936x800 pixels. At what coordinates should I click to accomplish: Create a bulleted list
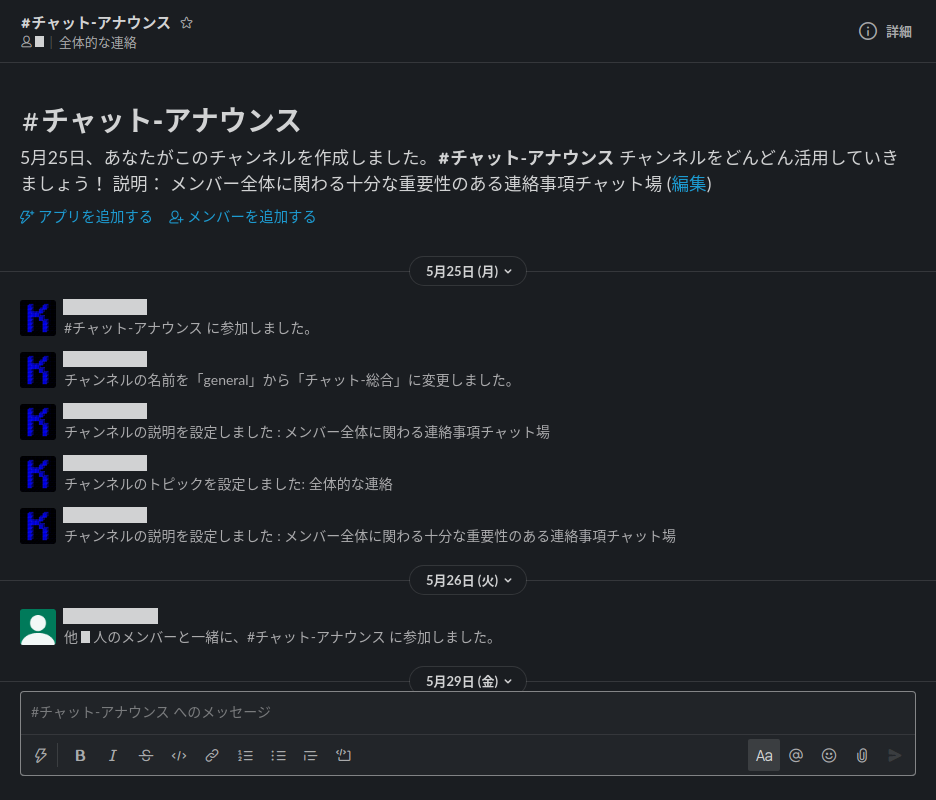click(278, 755)
